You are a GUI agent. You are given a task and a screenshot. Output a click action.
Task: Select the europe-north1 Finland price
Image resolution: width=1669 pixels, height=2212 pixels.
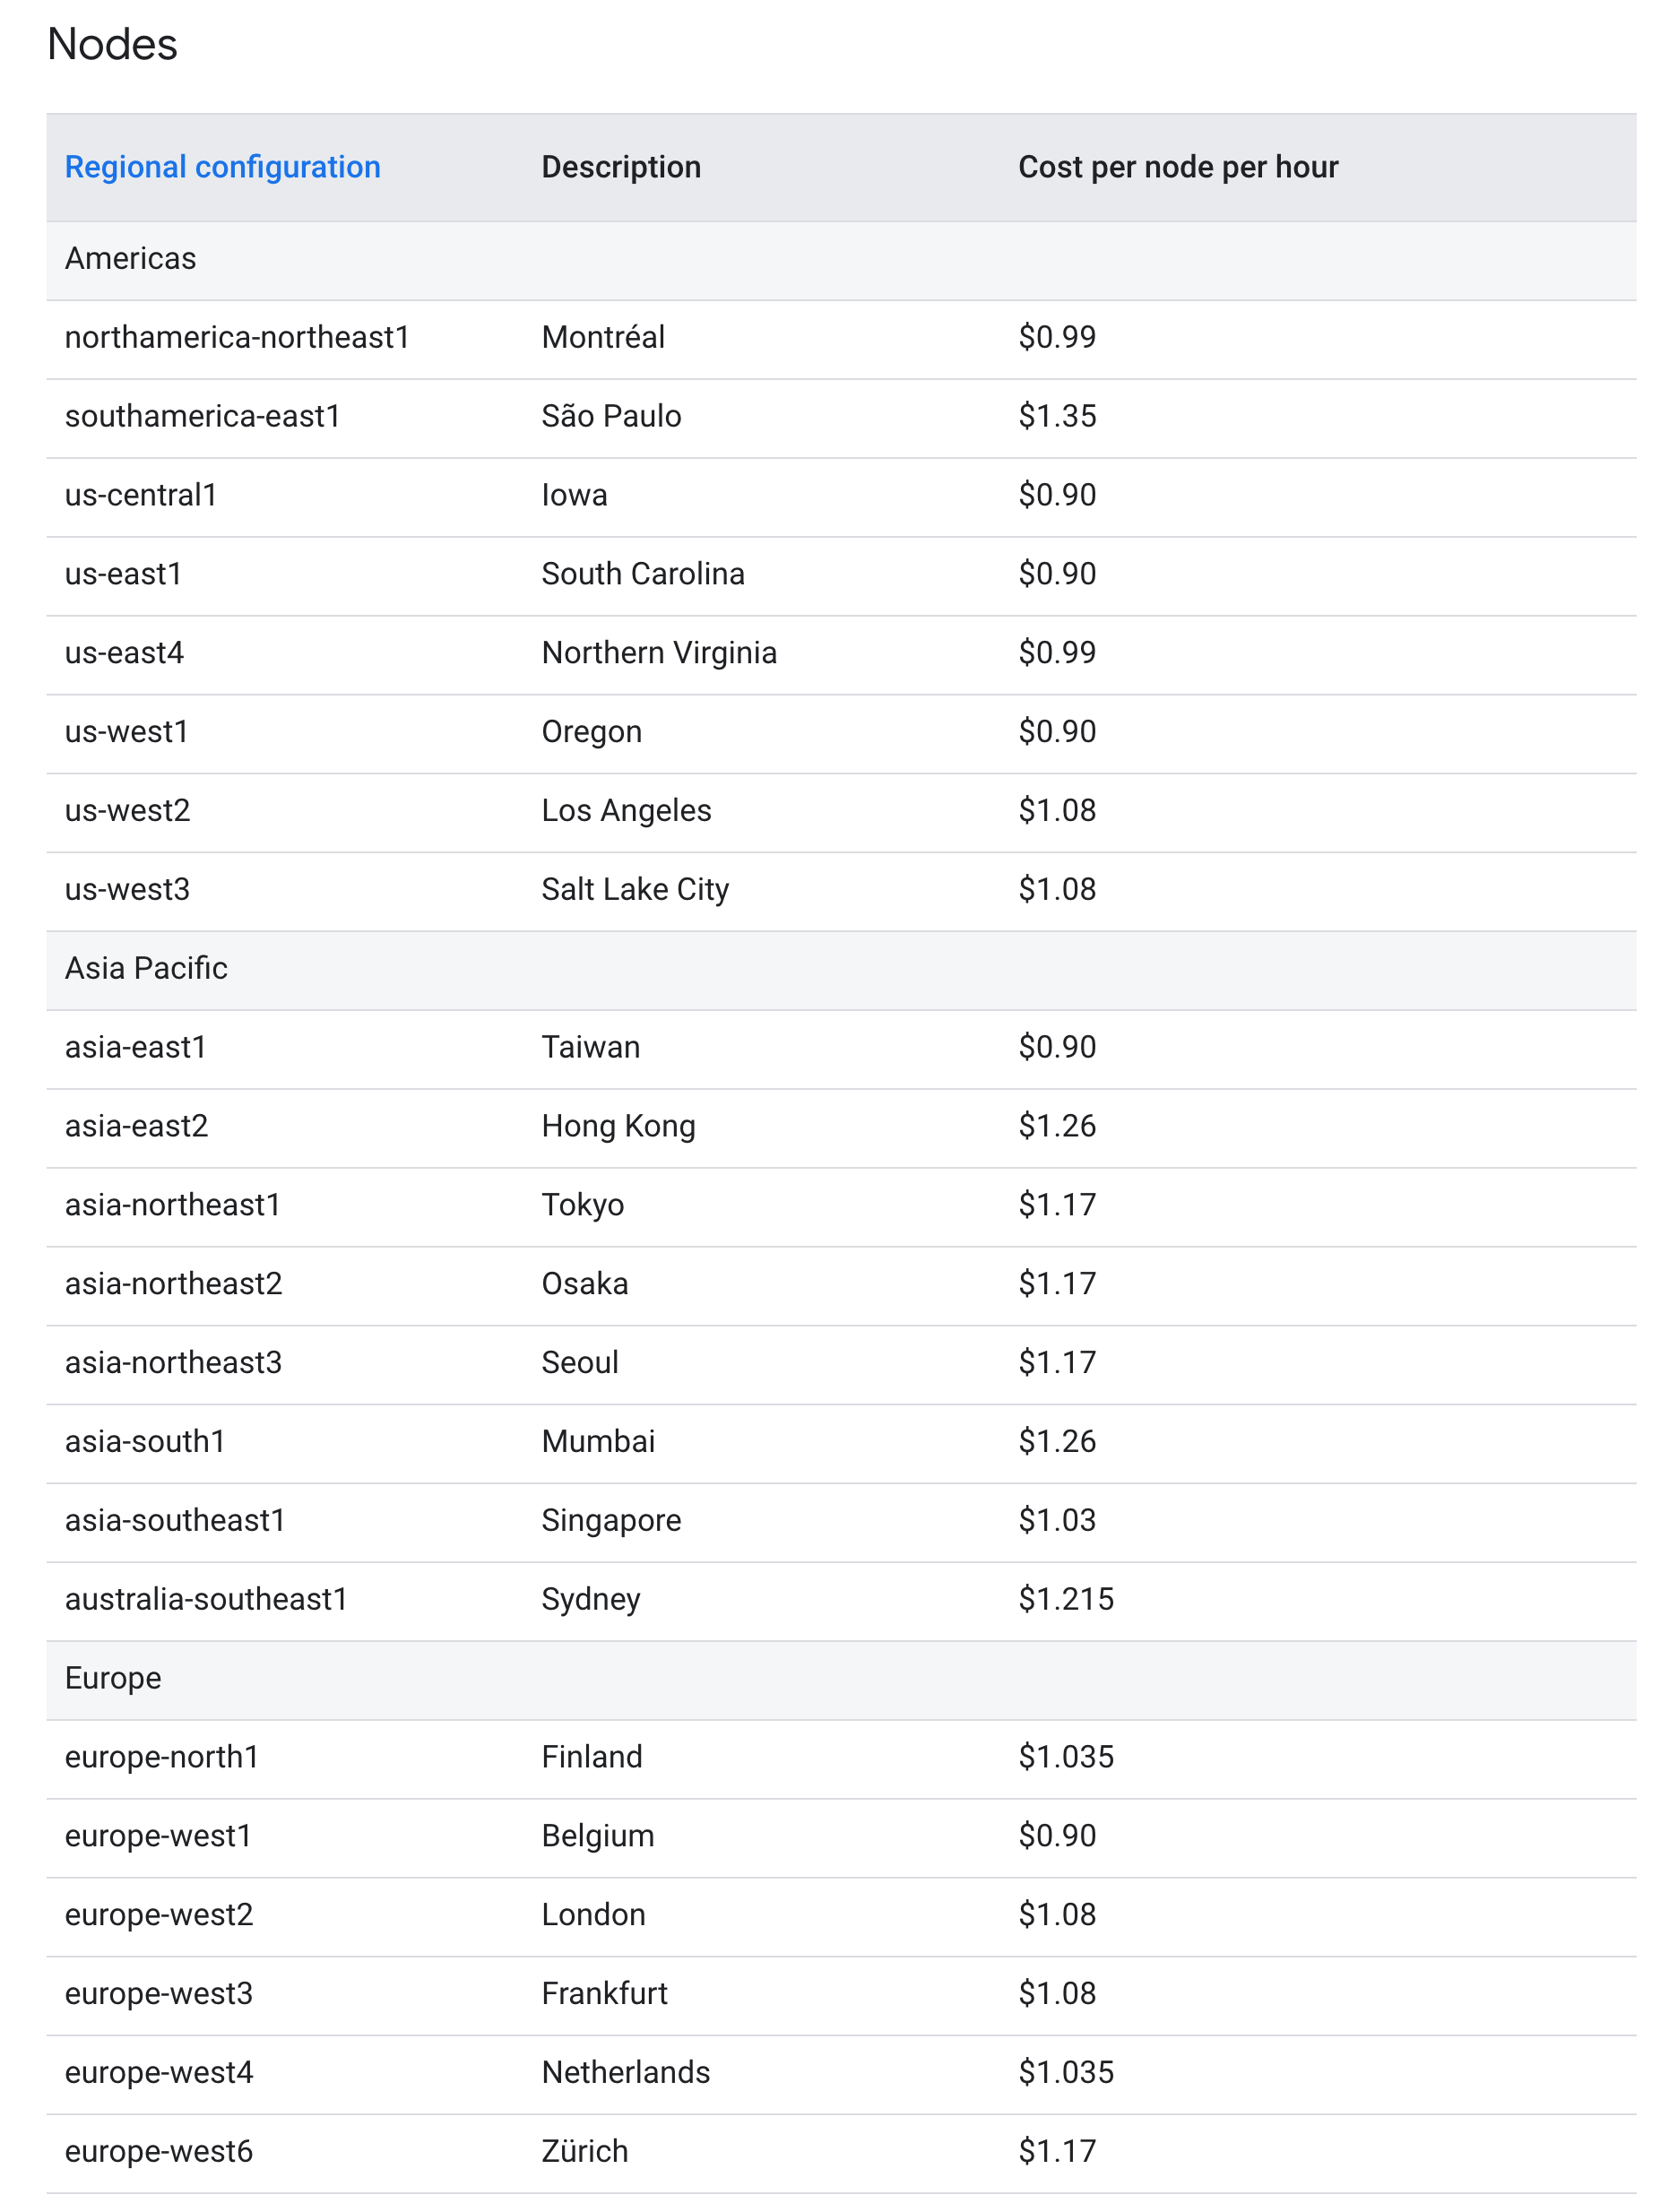click(1066, 1757)
